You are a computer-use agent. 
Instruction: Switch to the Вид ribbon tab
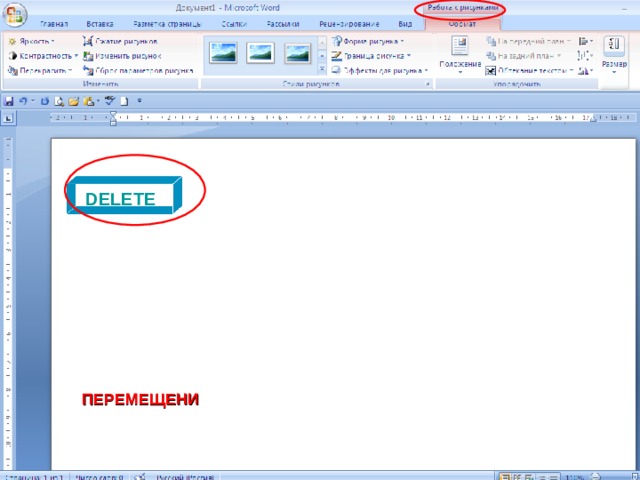click(x=405, y=24)
